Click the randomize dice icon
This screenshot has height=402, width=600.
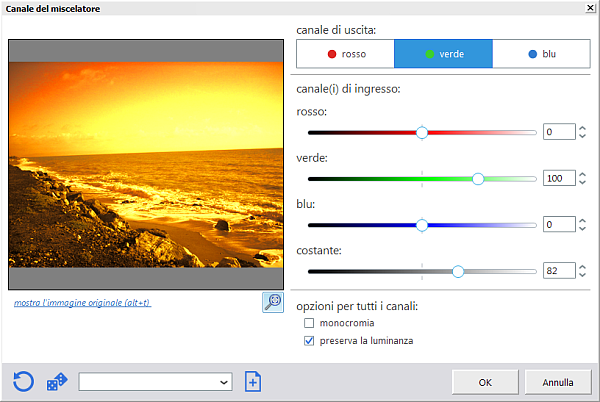tap(57, 382)
